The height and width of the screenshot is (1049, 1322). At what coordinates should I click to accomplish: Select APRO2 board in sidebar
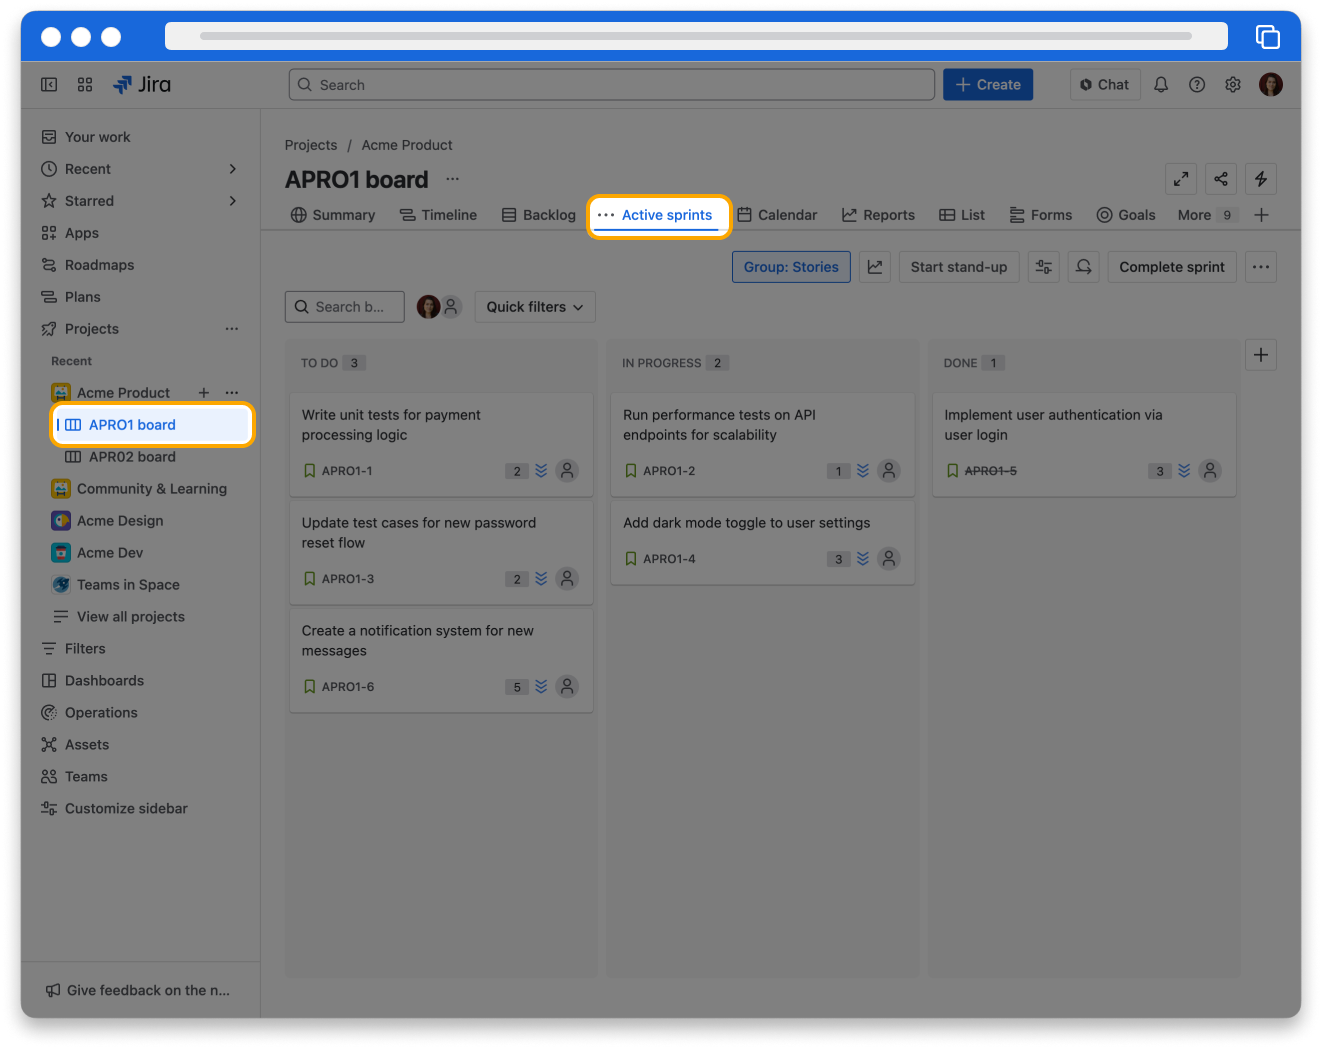tap(150, 457)
